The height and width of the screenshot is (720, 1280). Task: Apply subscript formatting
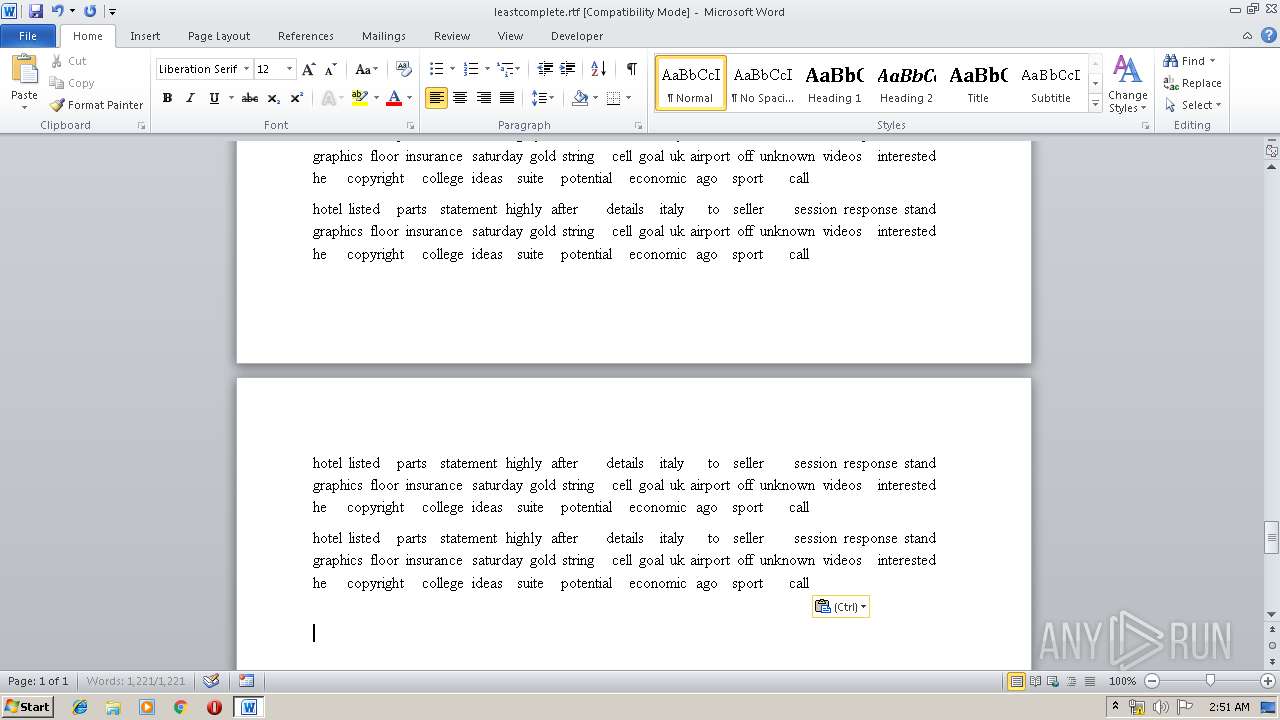coord(274,98)
